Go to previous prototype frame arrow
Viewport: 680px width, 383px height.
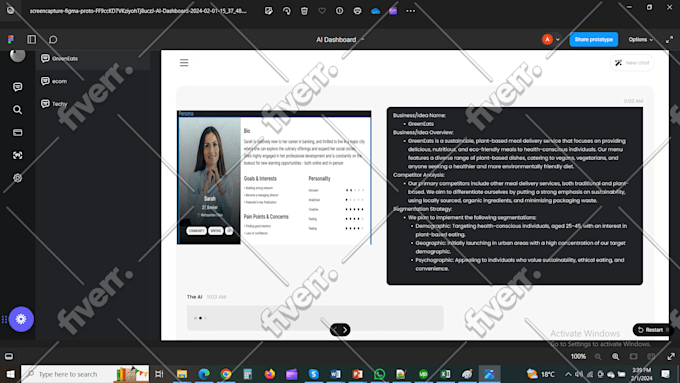click(335, 330)
